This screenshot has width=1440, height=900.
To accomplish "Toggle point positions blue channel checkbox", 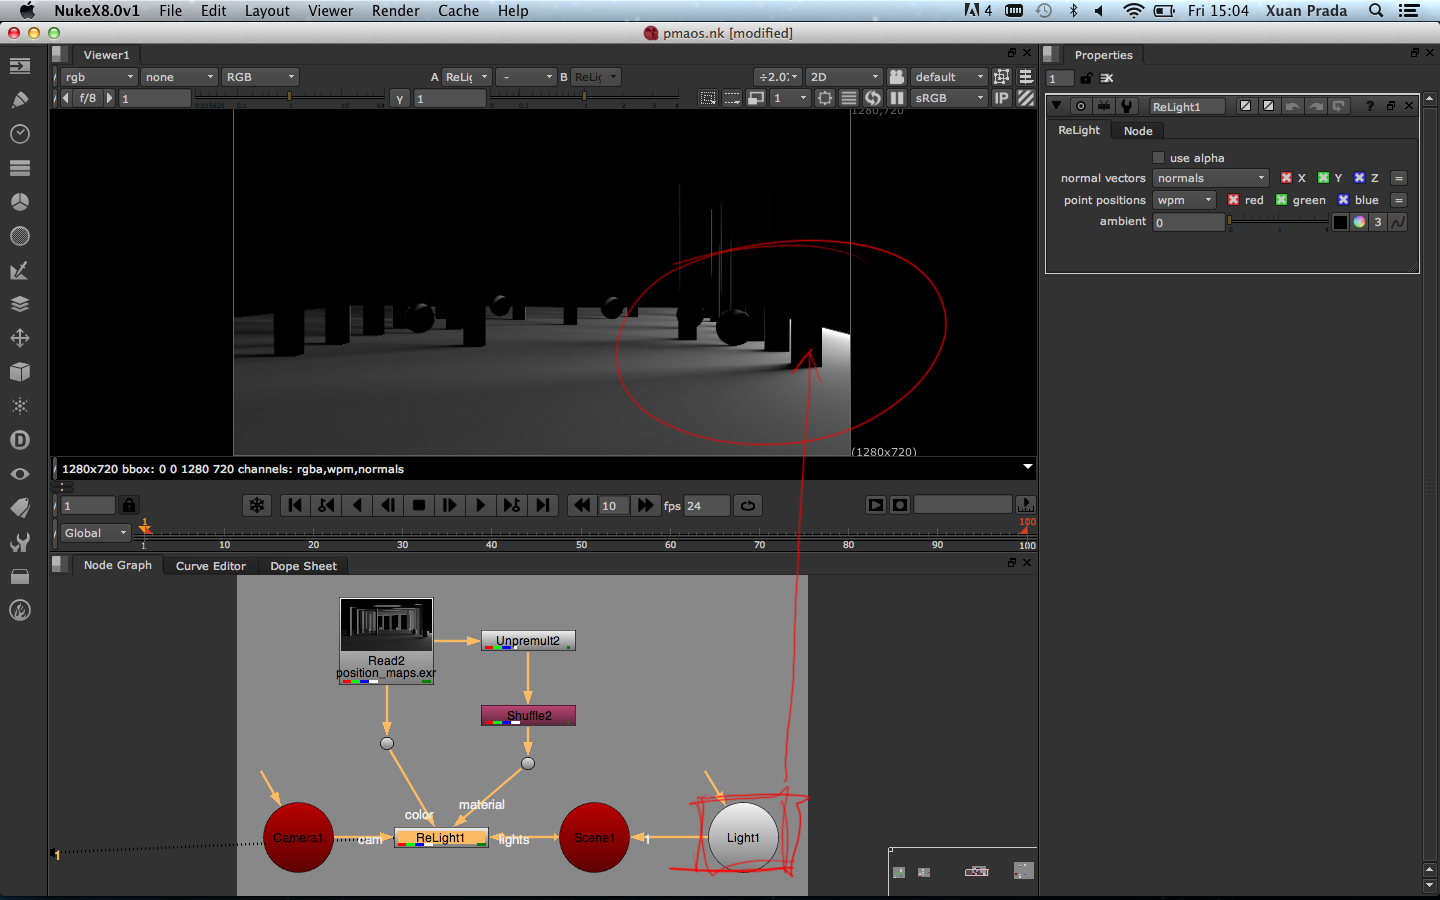I will click(1343, 200).
